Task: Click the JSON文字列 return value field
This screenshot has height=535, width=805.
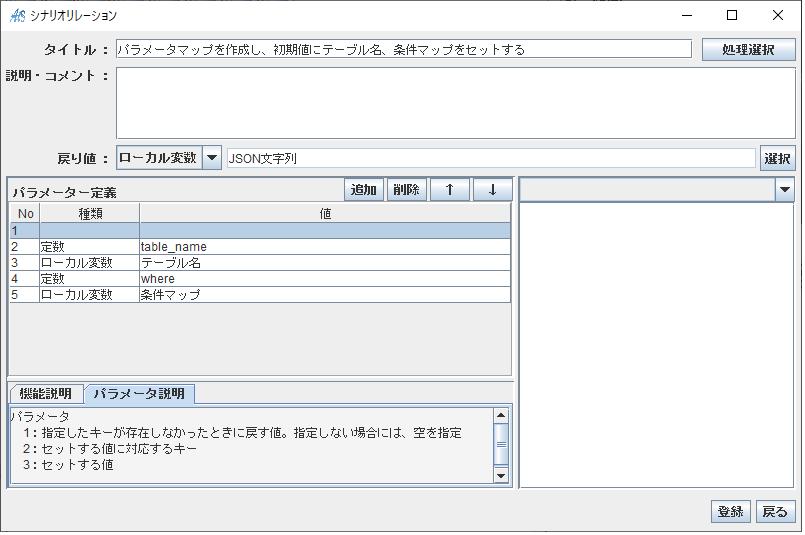Action: (491, 158)
